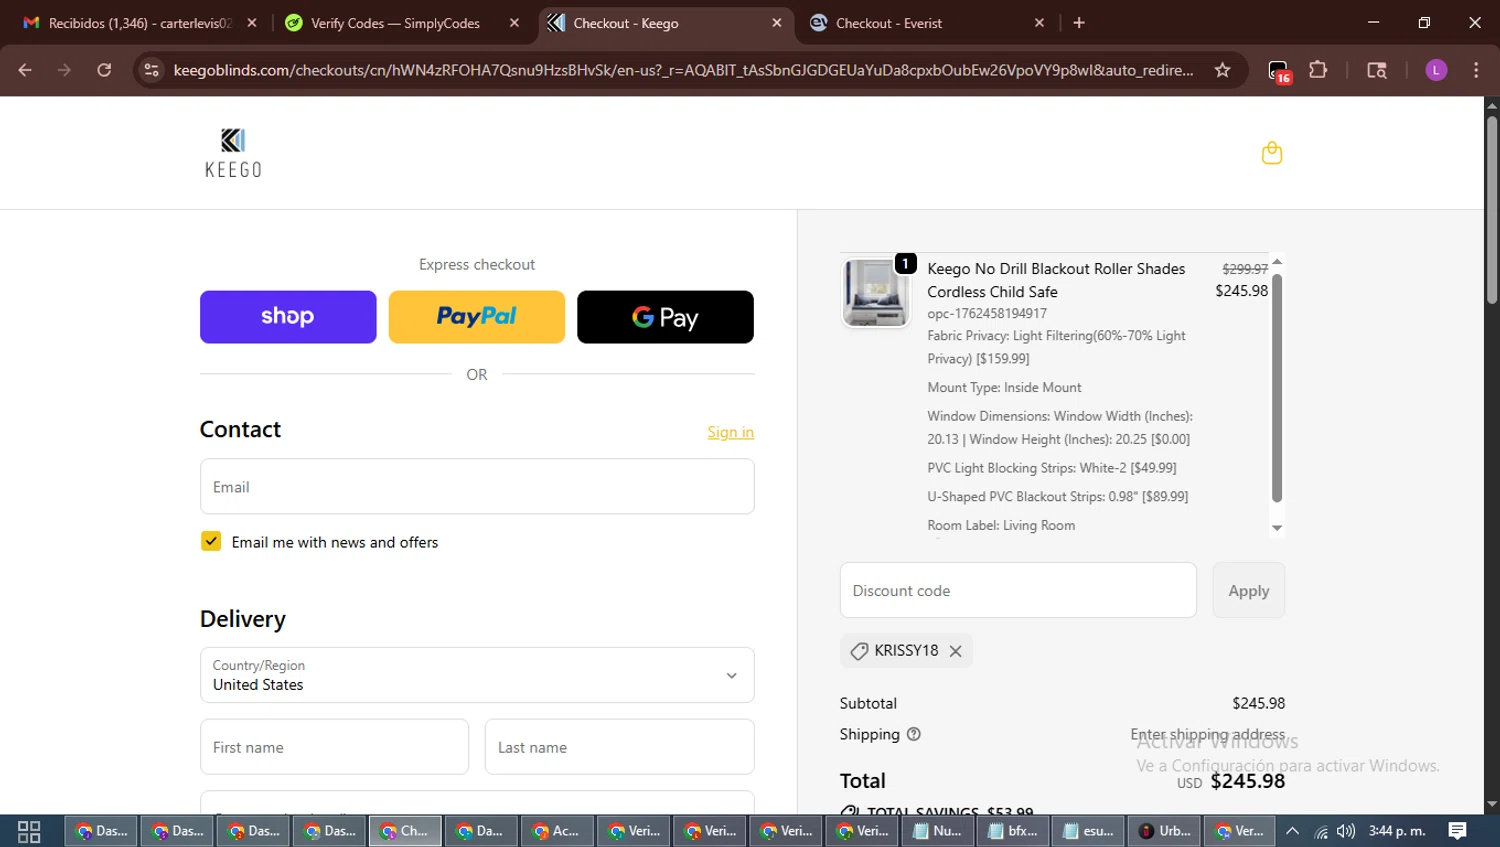Bookmark this page with the star icon
The height and width of the screenshot is (847, 1500).
click(x=1222, y=70)
